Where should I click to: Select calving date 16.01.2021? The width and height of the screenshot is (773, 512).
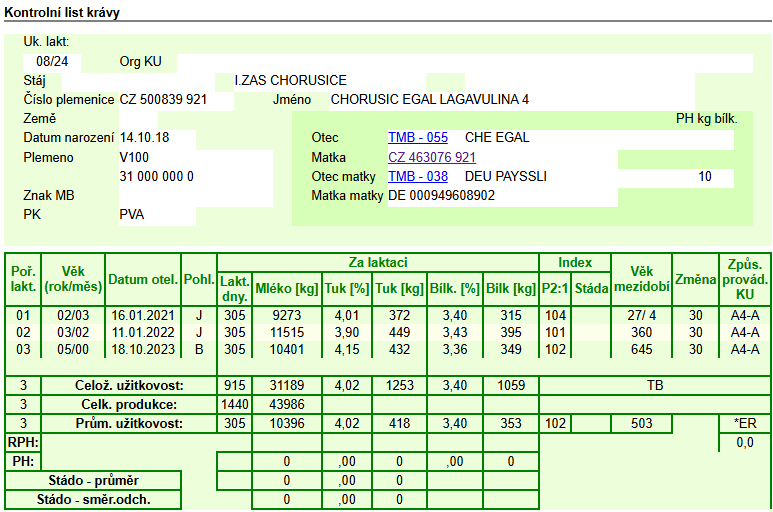point(143,315)
